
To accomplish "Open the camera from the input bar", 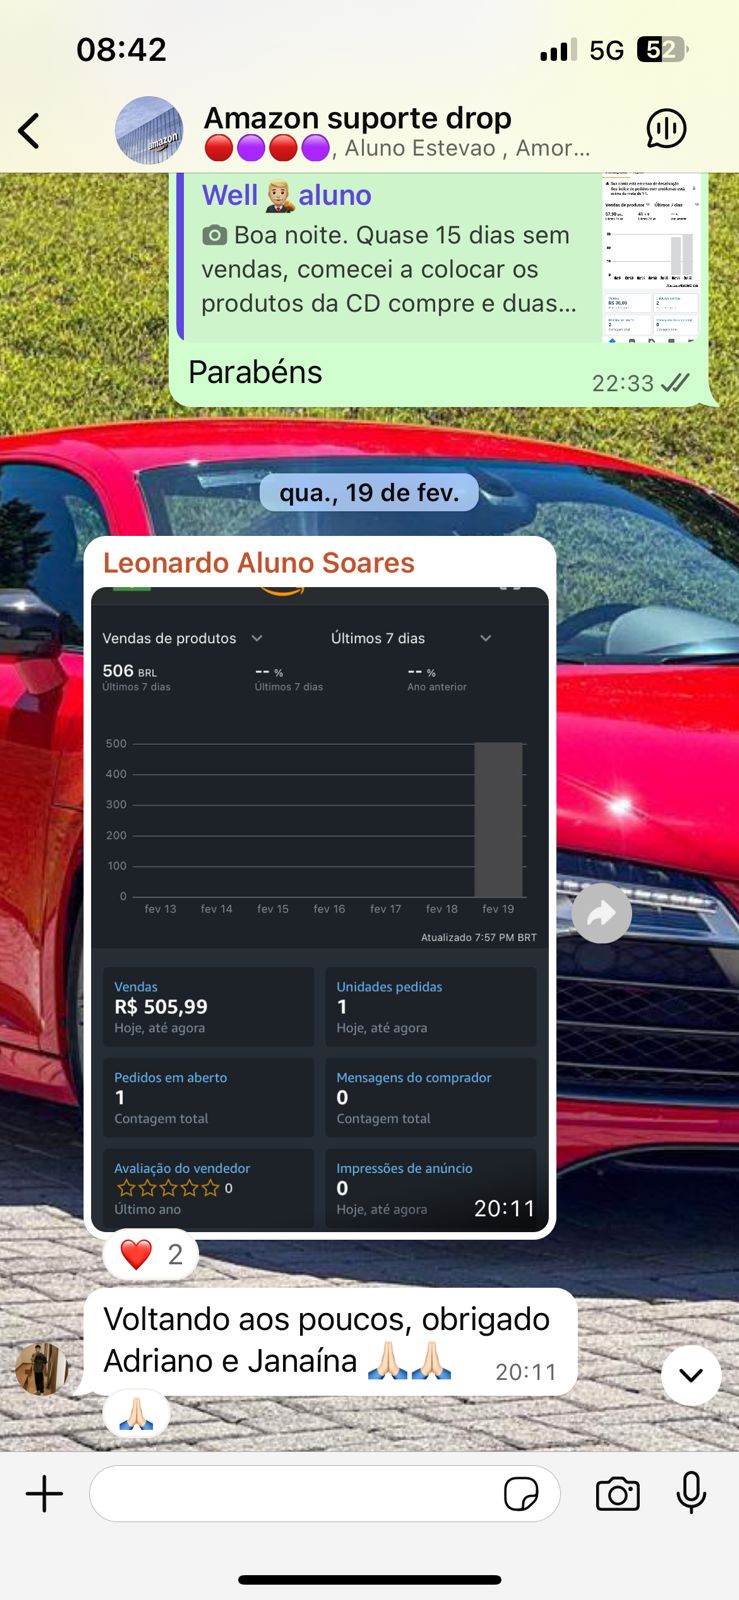I will pos(618,1494).
